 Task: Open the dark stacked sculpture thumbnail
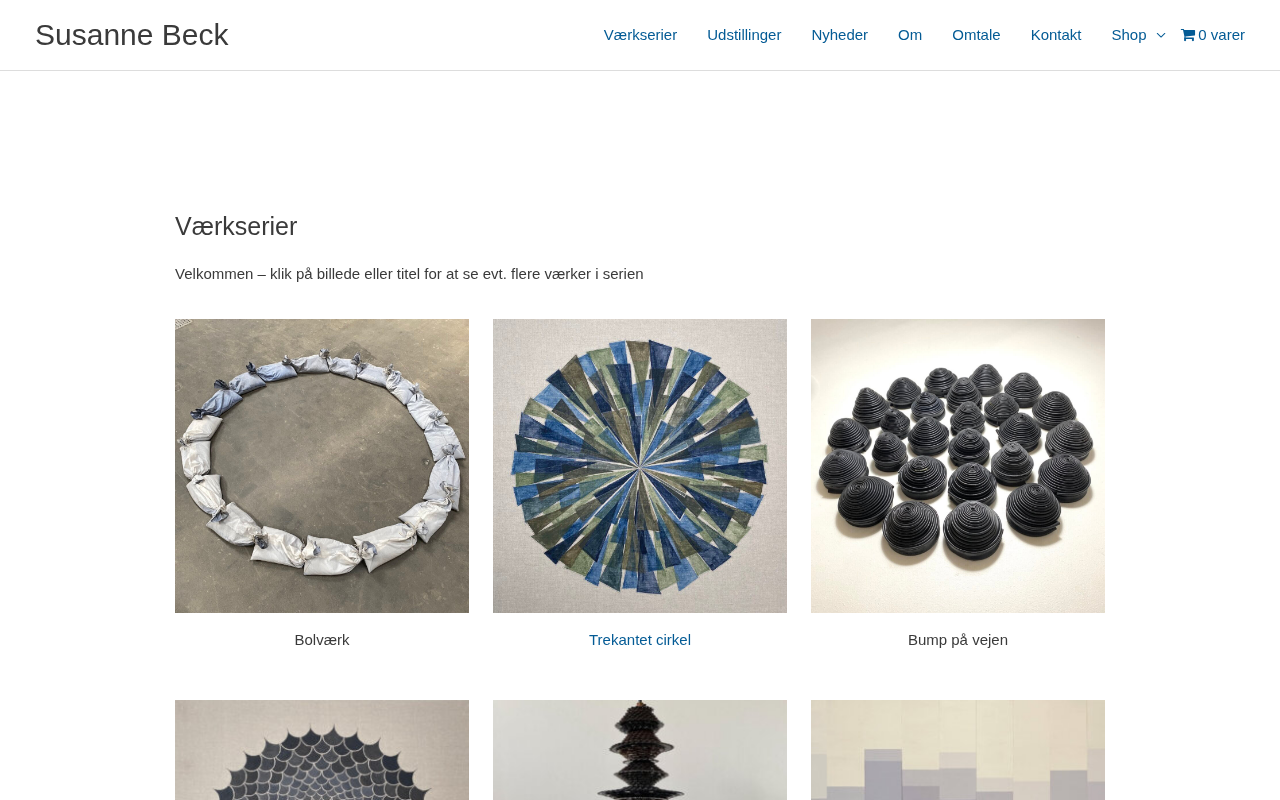pyautogui.click(x=640, y=750)
